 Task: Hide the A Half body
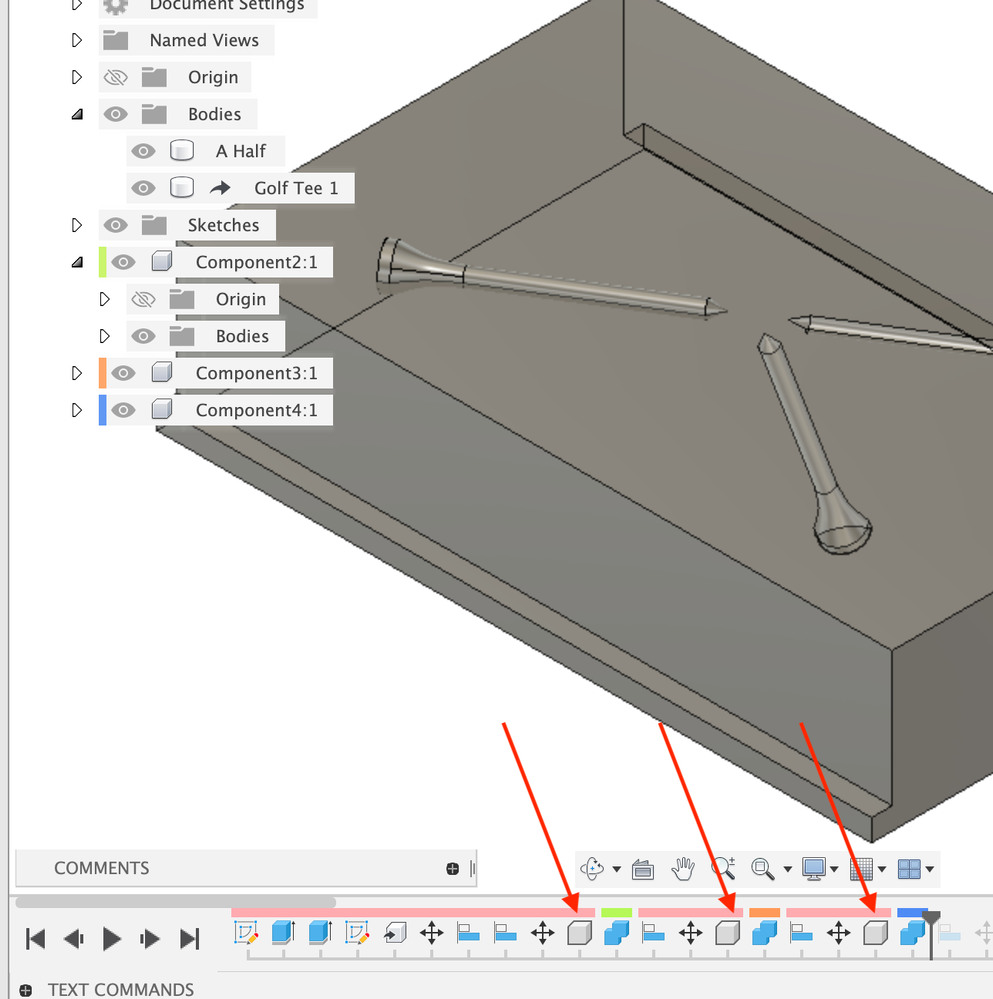pos(143,151)
